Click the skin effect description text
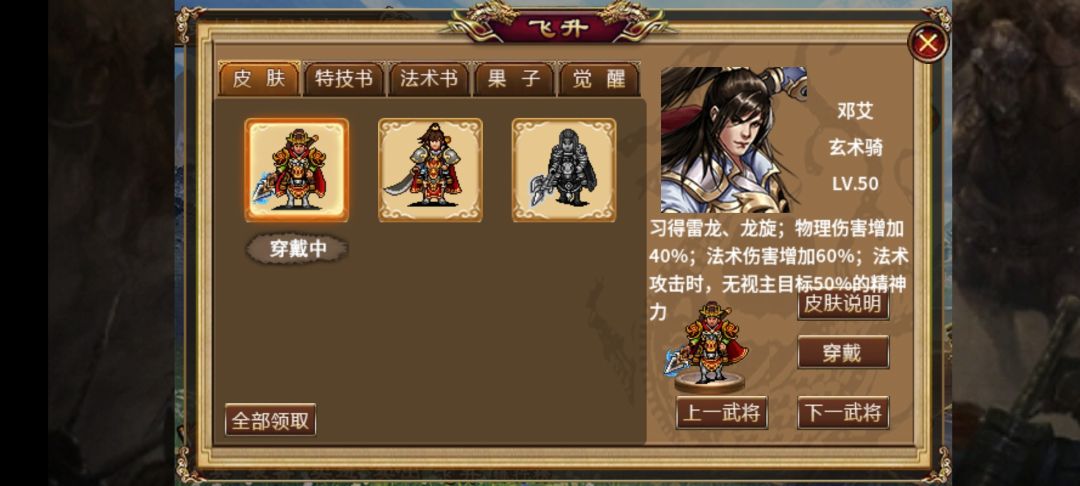The height and width of the screenshot is (486, 1080). [778, 270]
